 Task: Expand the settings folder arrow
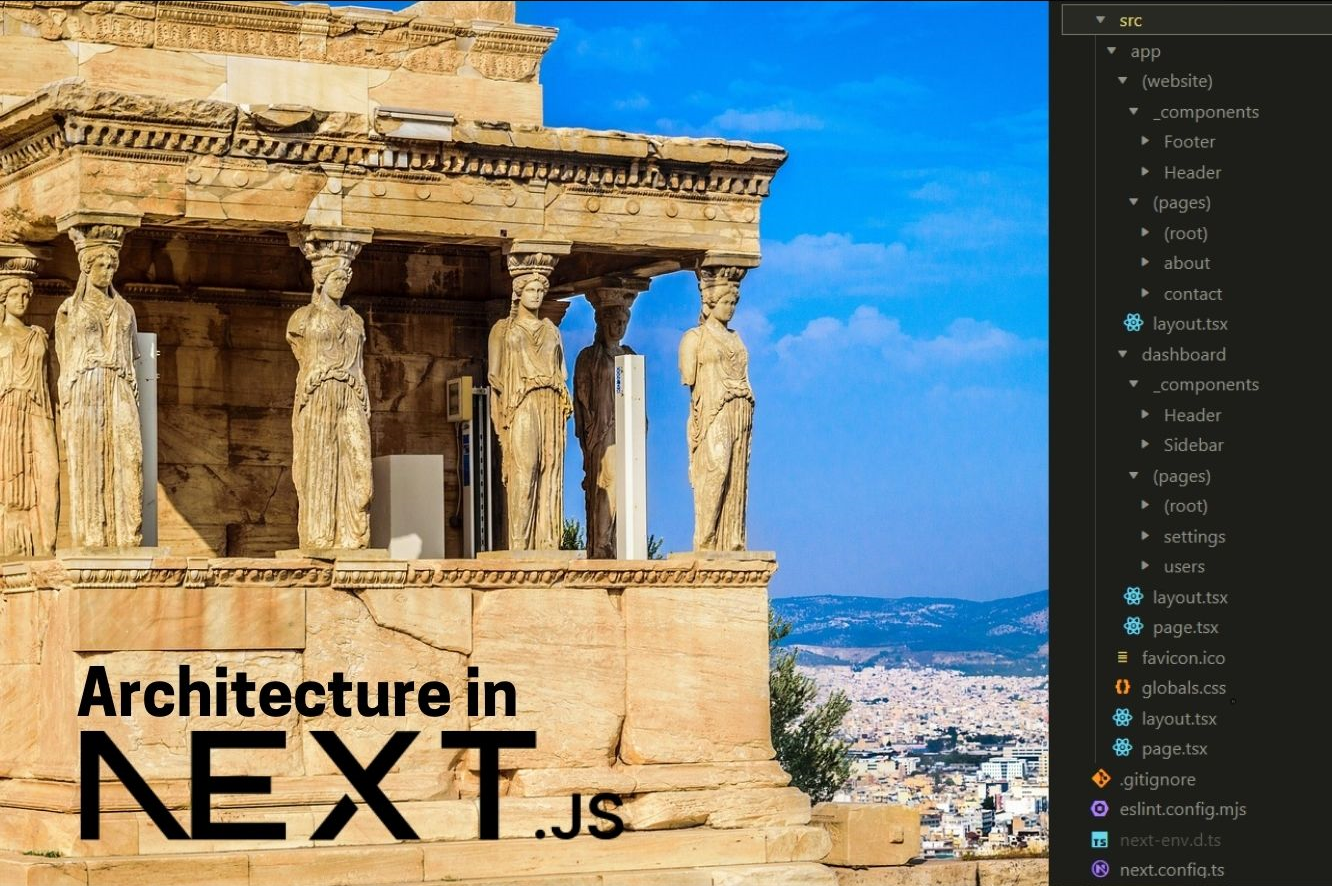(x=1146, y=536)
